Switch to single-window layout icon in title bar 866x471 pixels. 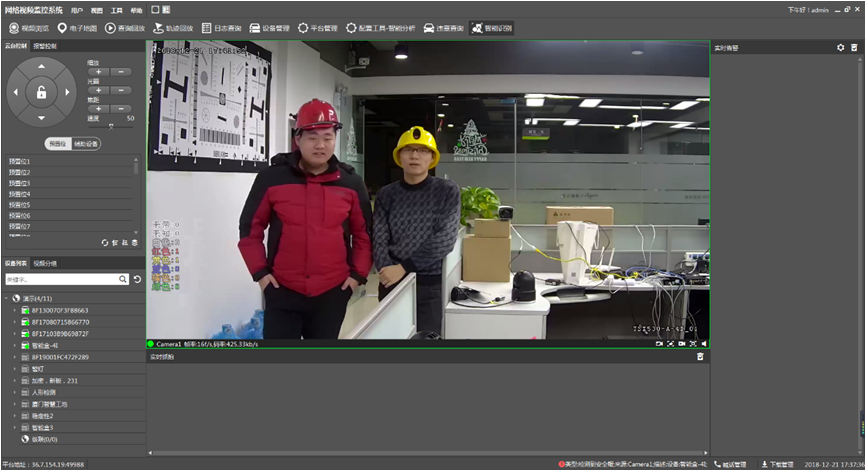point(155,10)
